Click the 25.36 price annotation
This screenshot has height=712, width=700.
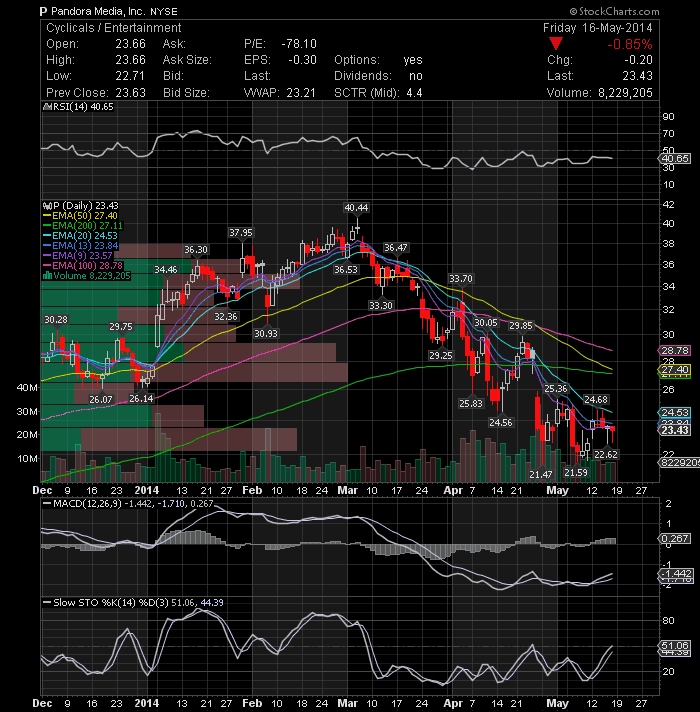pos(556,389)
